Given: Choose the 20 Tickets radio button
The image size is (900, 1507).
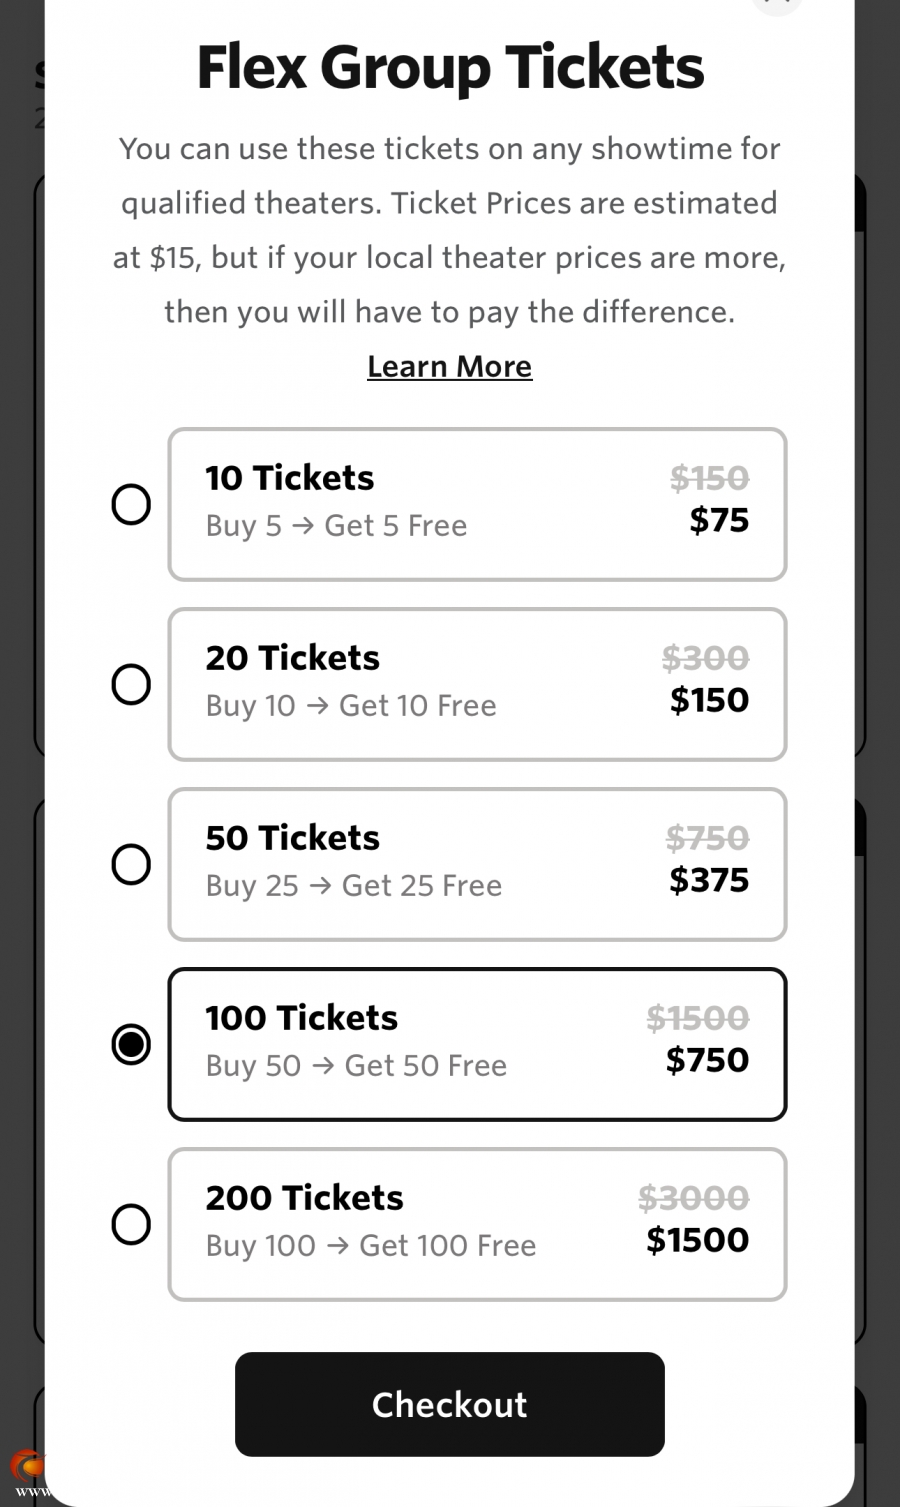Looking at the screenshot, I should click(x=131, y=684).
